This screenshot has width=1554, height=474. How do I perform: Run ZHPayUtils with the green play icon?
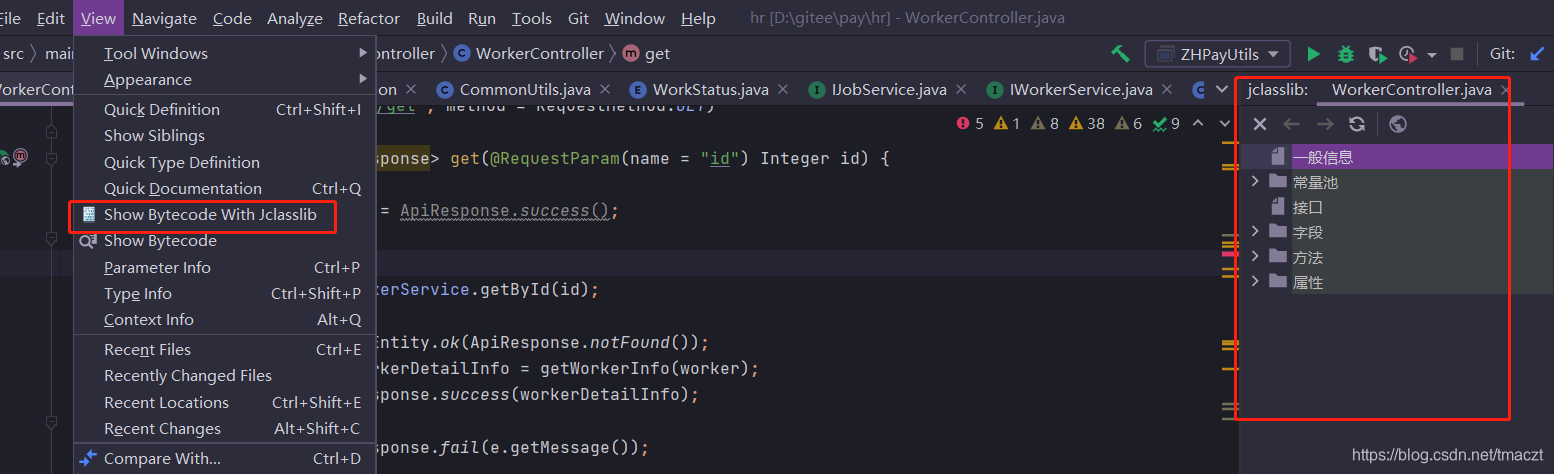1314,54
